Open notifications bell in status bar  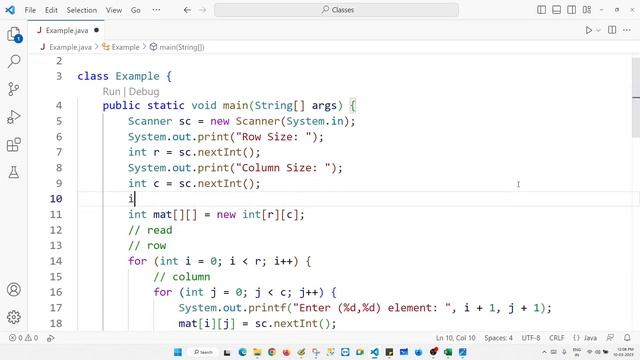pos(627,338)
